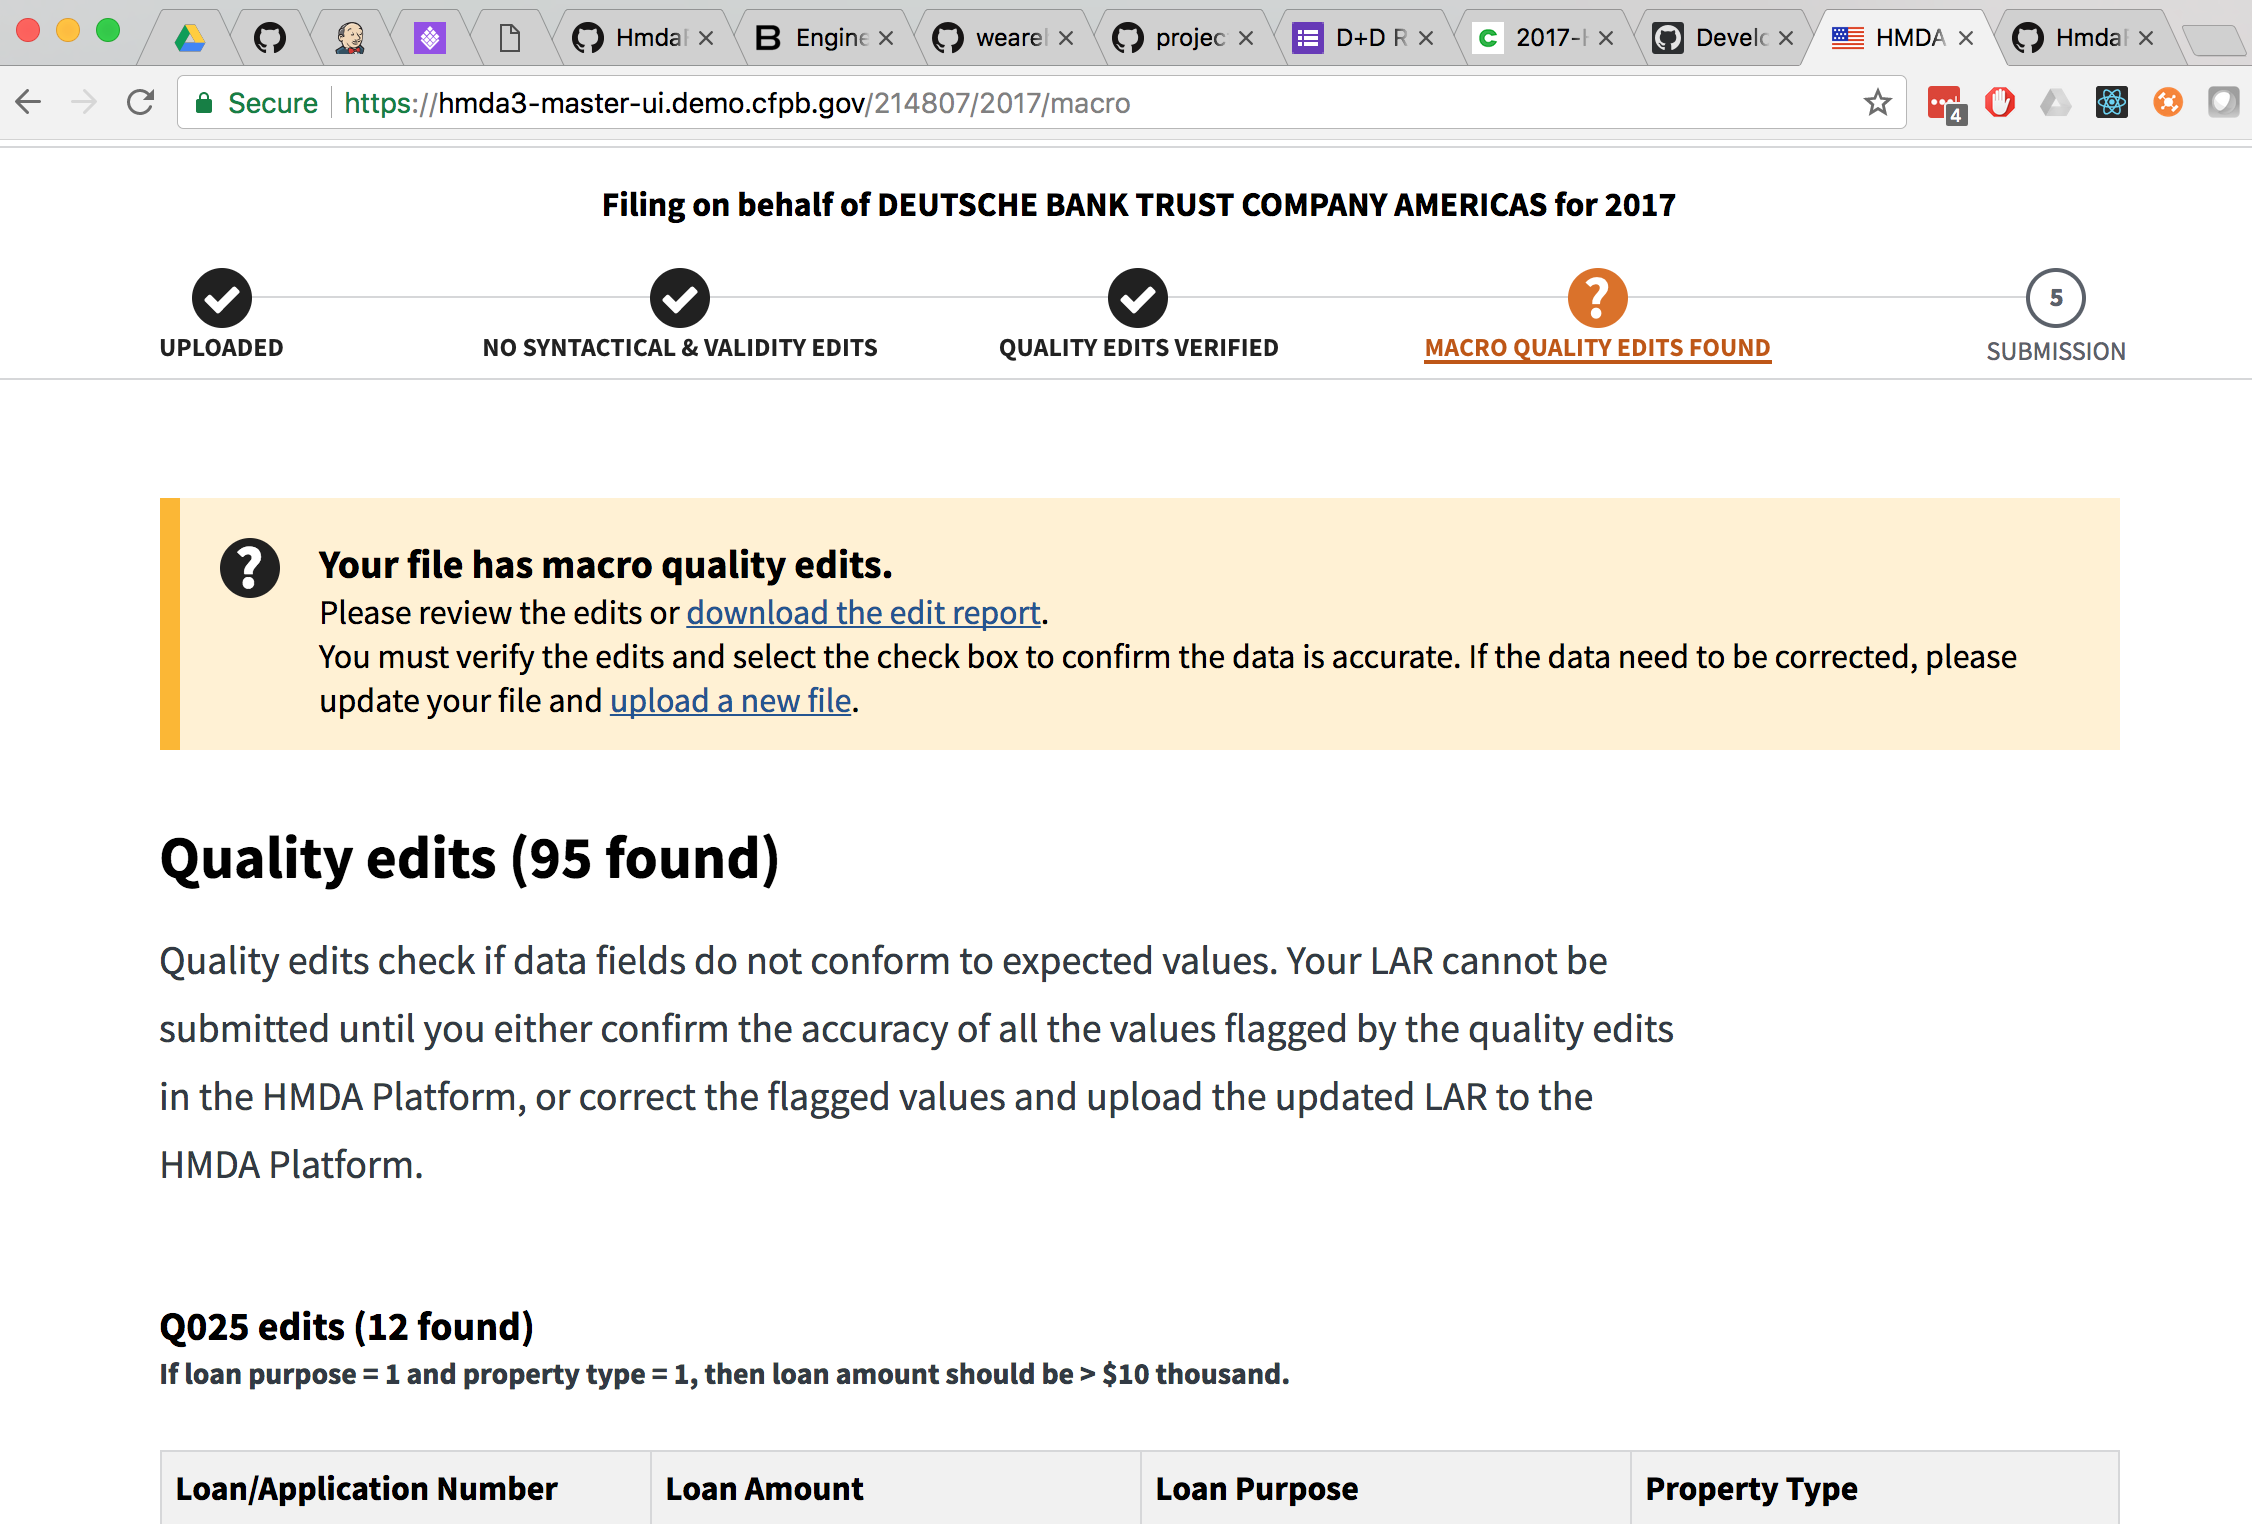Click the Google Drive extension icon
Viewport: 2252px width, 1524px height.
pyautogui.click(x=2056, y=102)
